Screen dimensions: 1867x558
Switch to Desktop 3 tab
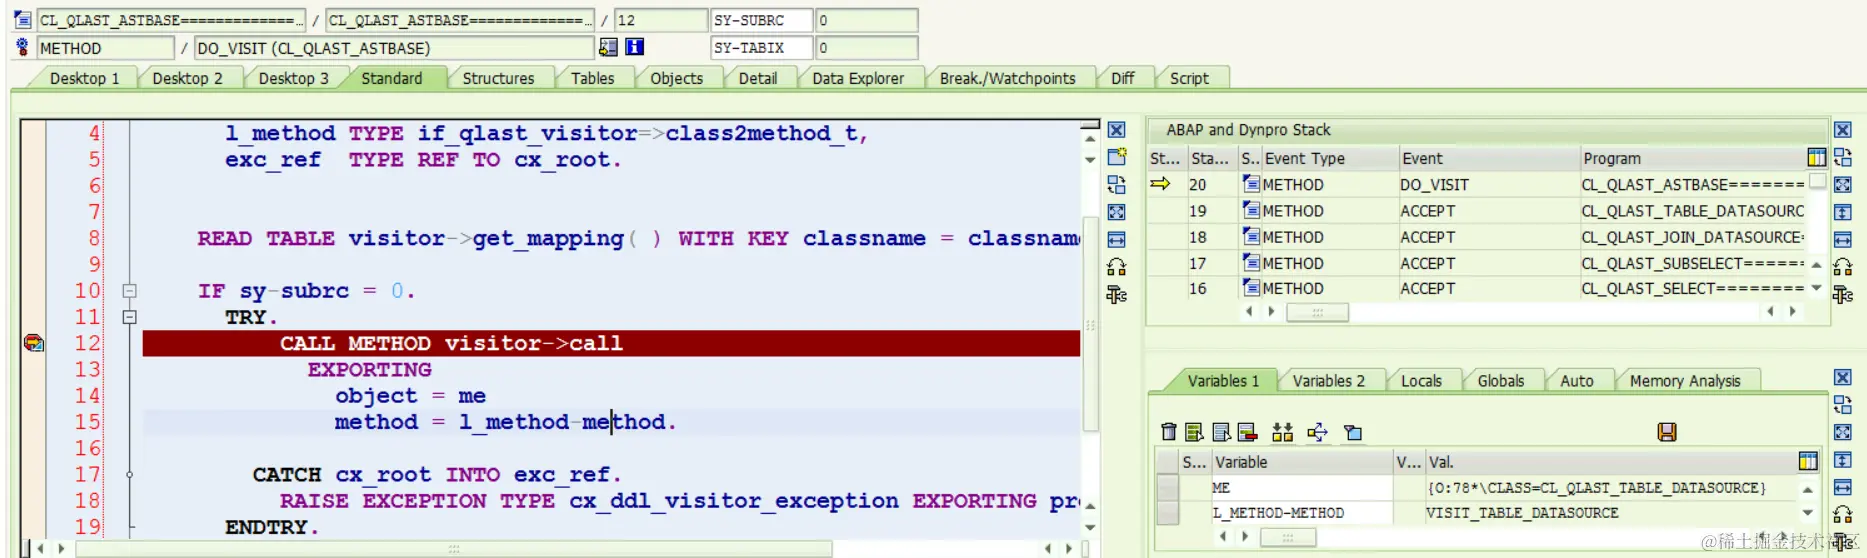pyautogui.click(x=293, y=78)
